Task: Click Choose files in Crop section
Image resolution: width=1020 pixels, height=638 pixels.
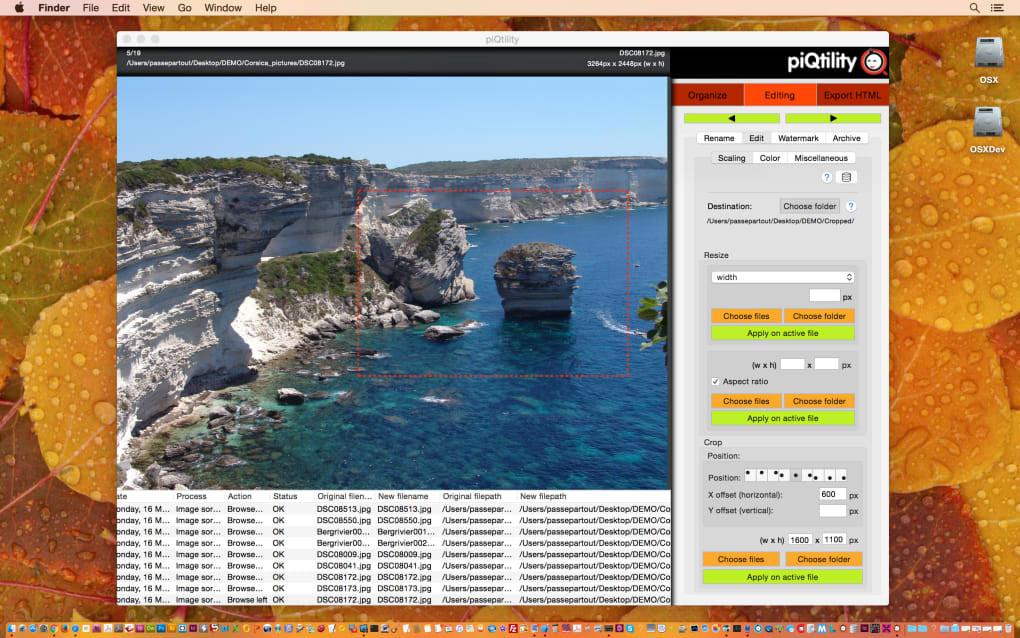Action: point(741,559)
